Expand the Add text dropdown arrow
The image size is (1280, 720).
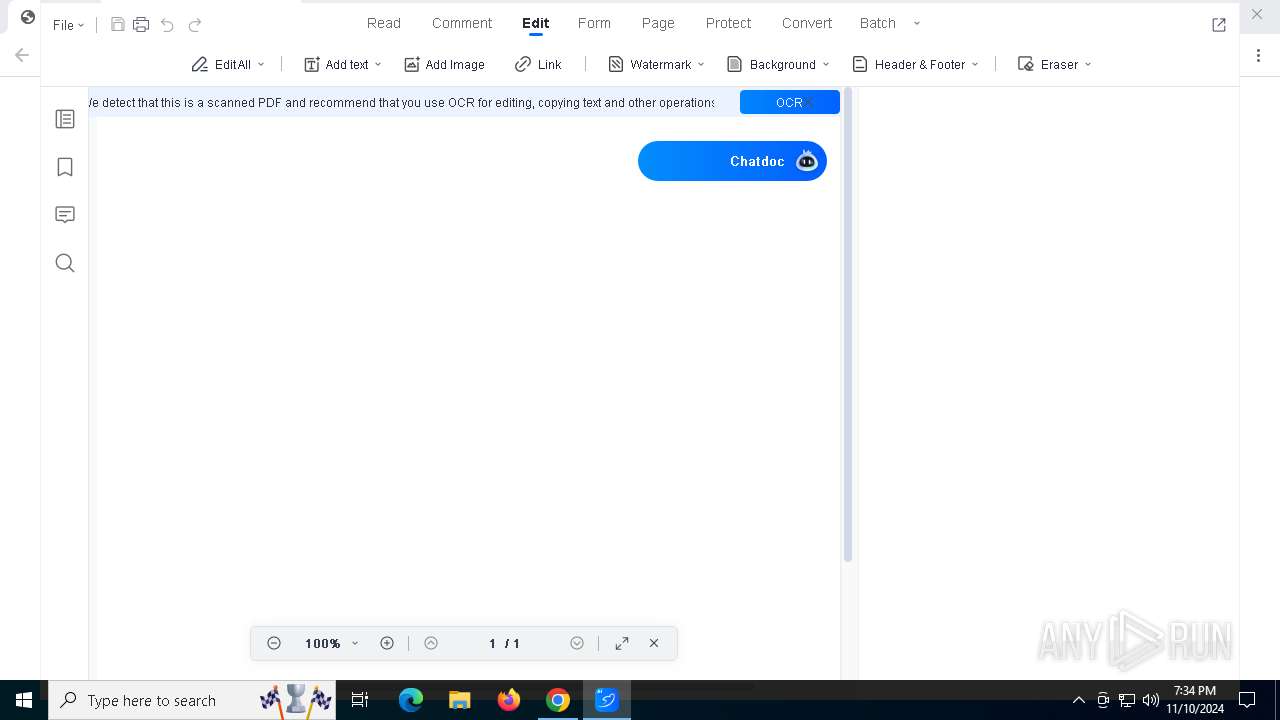pyautogui.click(x=378, y=64)
